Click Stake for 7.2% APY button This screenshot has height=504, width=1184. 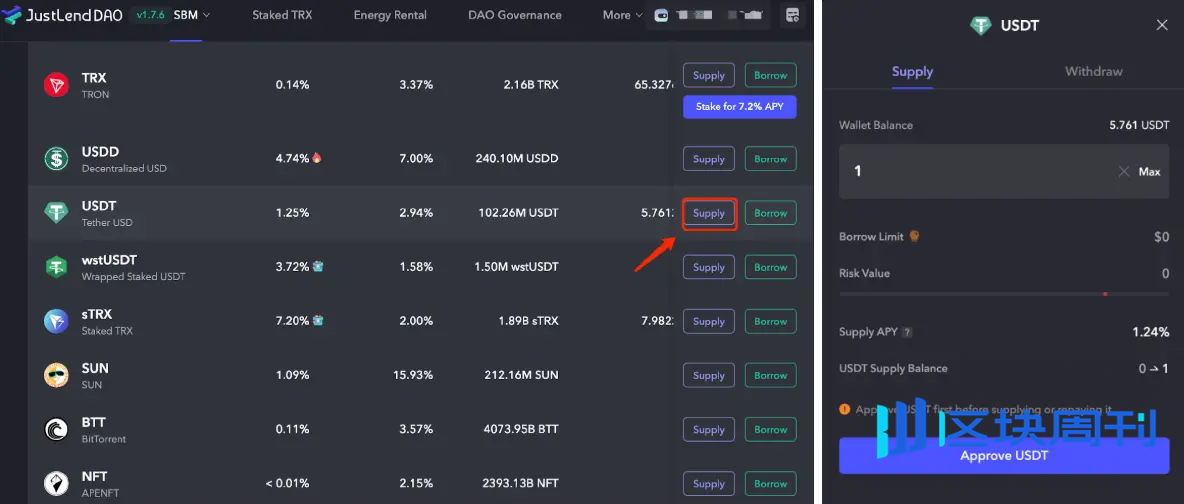pyautogui.click(x=740, y=107)
